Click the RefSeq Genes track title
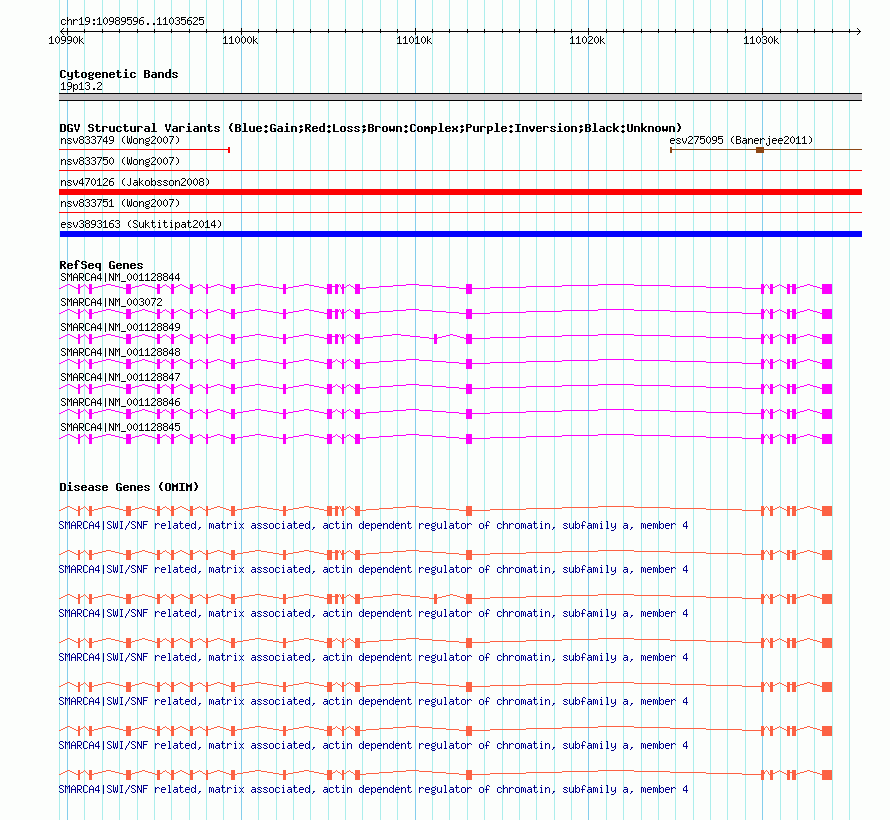 tap(101, 265)
